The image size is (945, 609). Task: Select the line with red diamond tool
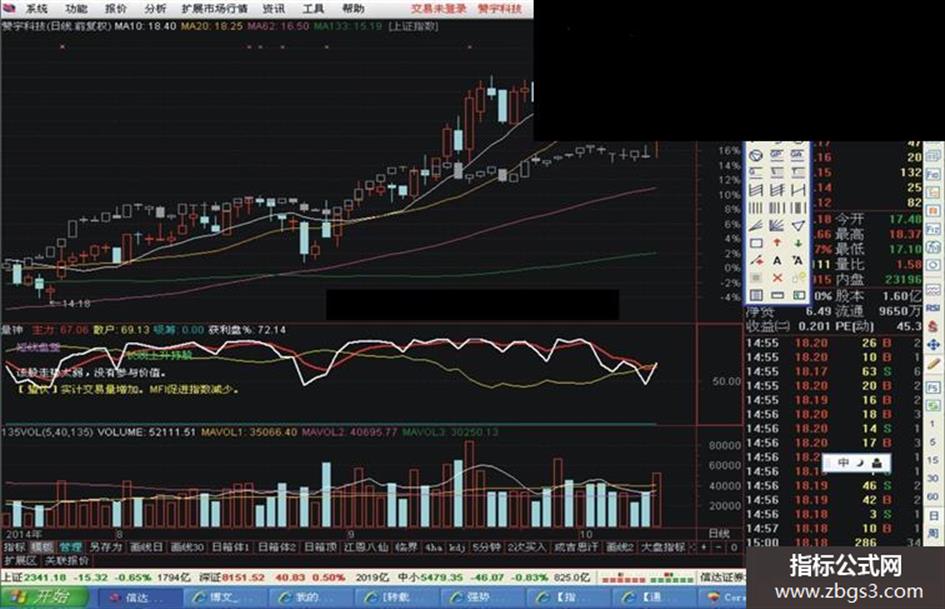click(756, 260)
